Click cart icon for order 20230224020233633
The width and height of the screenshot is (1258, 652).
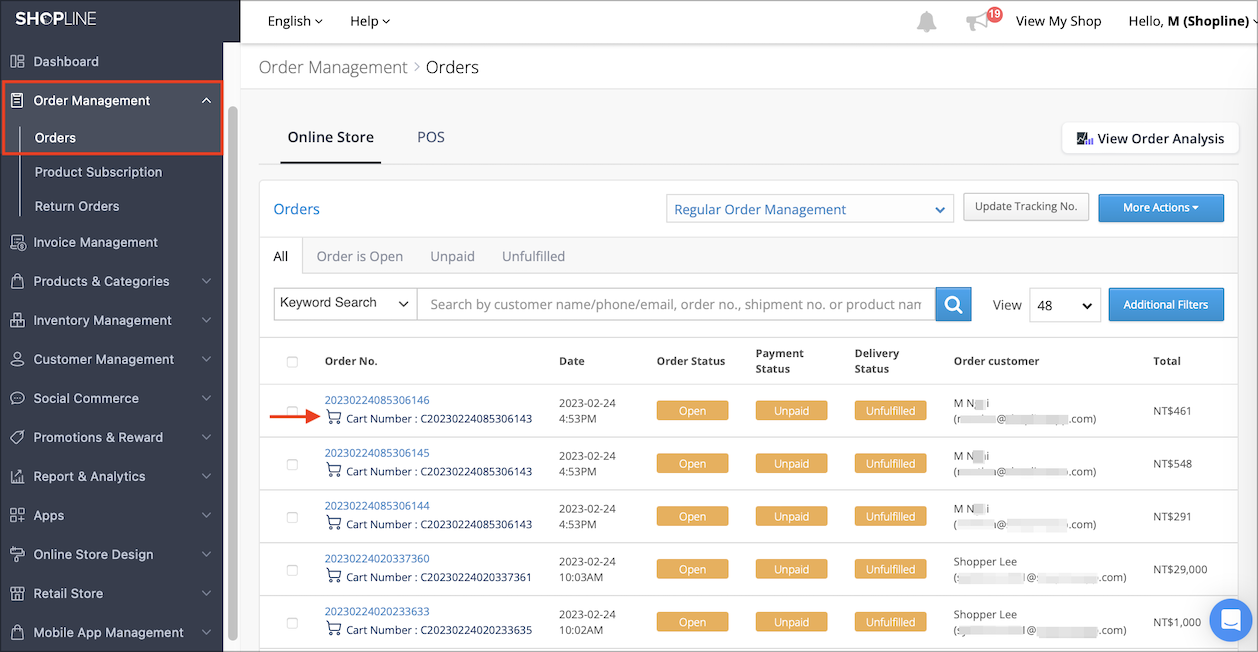(334, 629)
